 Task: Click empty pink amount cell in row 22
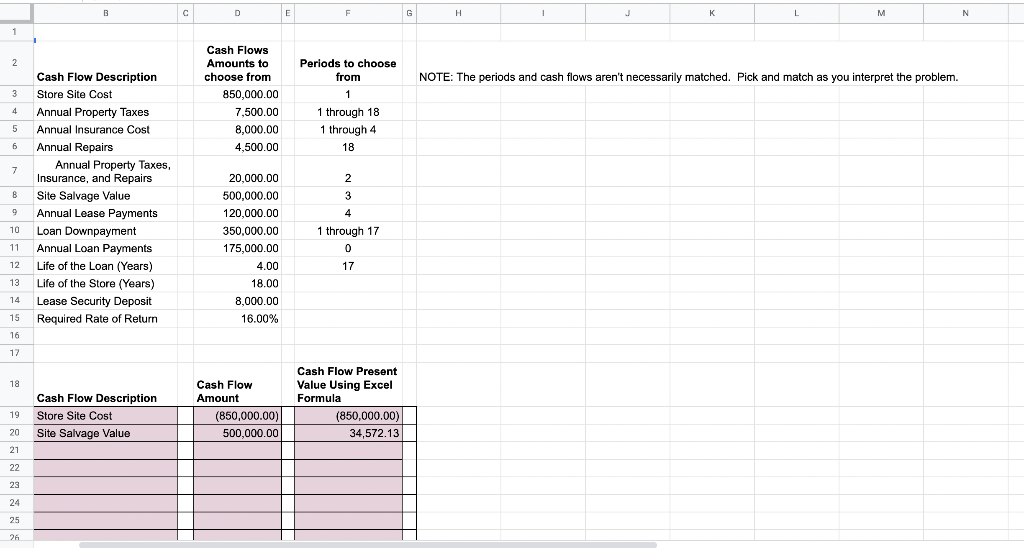click(x=238, y=468)
